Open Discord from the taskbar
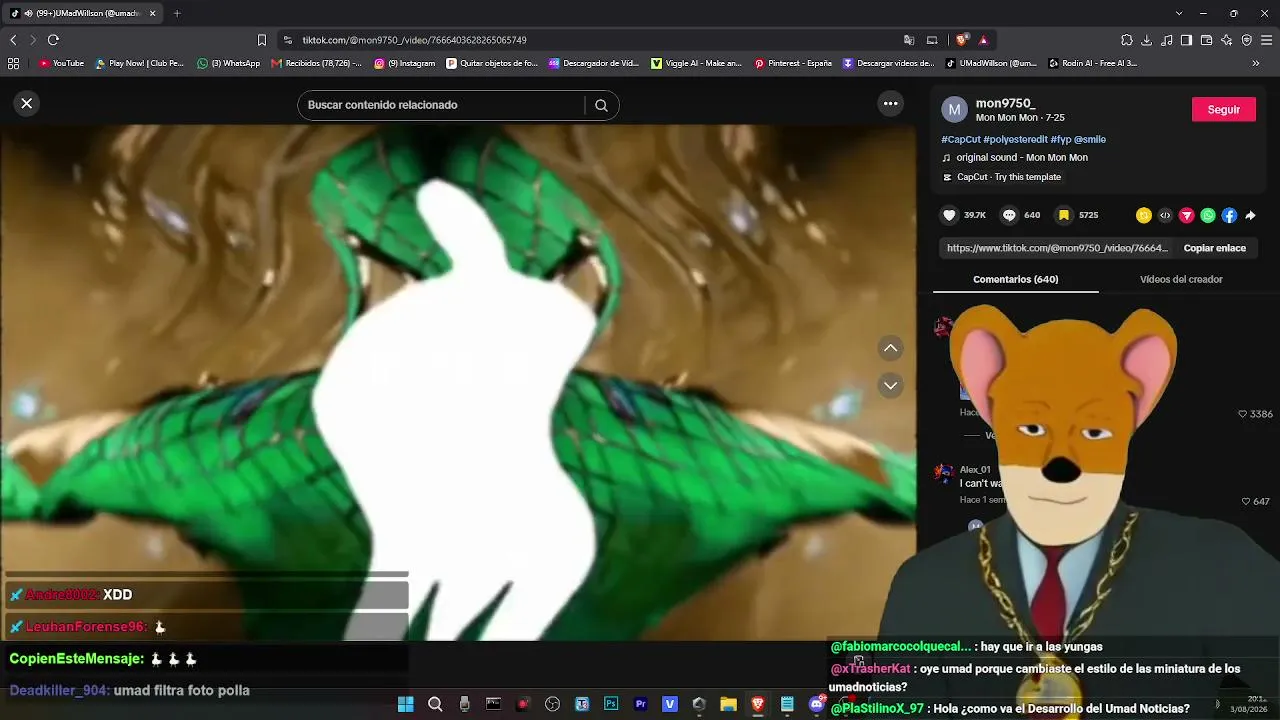This screenshot has width=1280, height=720. click(816, 704)
